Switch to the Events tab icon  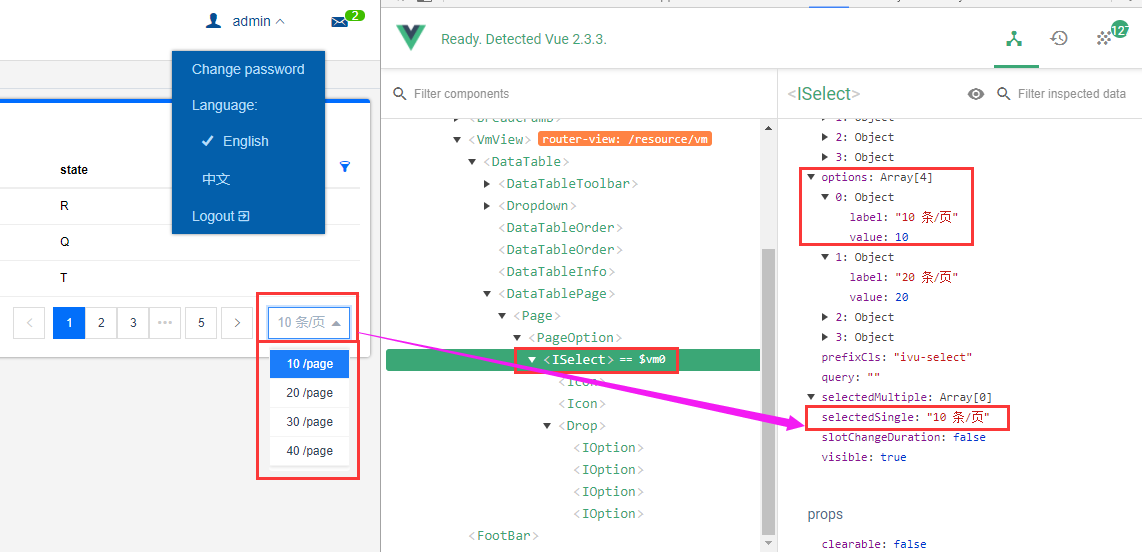click(1105, 39)
